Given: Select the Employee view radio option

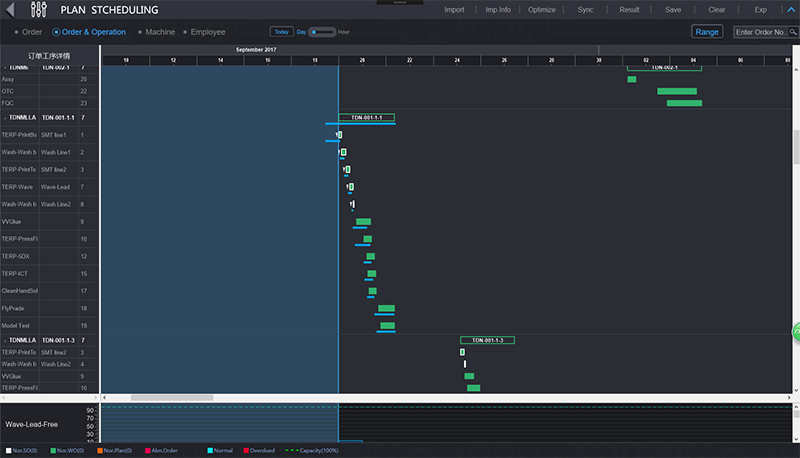Looking at the screenshot, I should [x=202, y=32].
